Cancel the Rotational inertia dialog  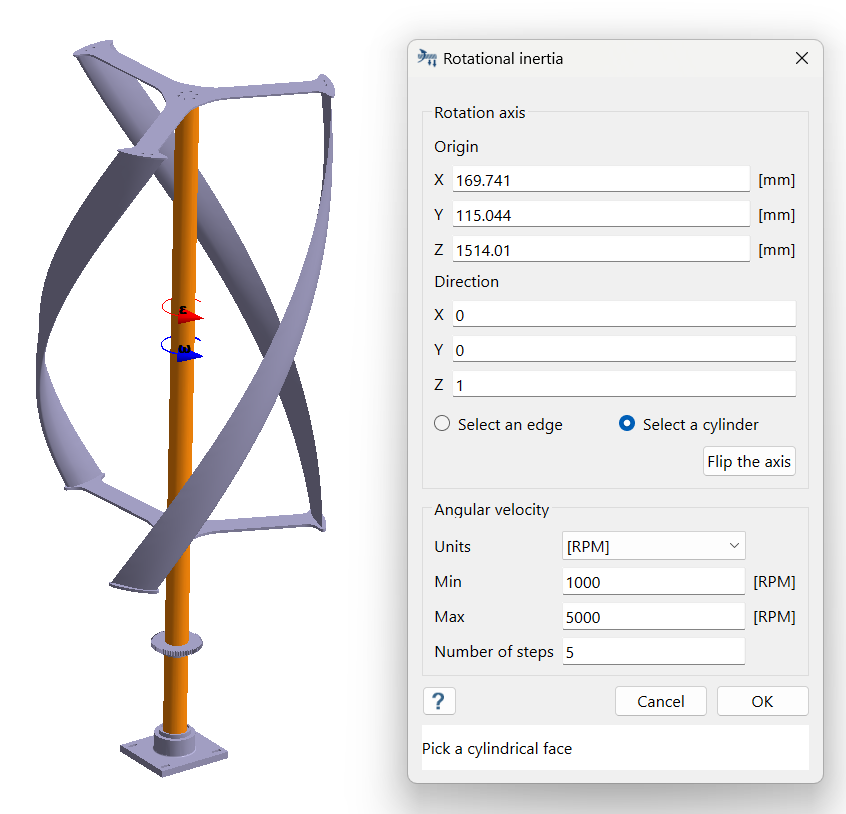point(660,701)
